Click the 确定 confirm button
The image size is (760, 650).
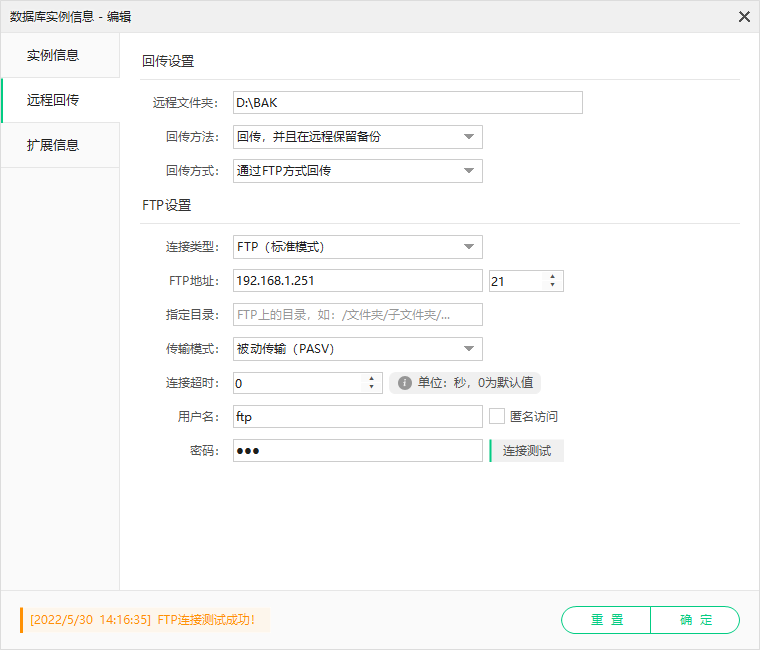pyautogui.click(x=695, y=620)
